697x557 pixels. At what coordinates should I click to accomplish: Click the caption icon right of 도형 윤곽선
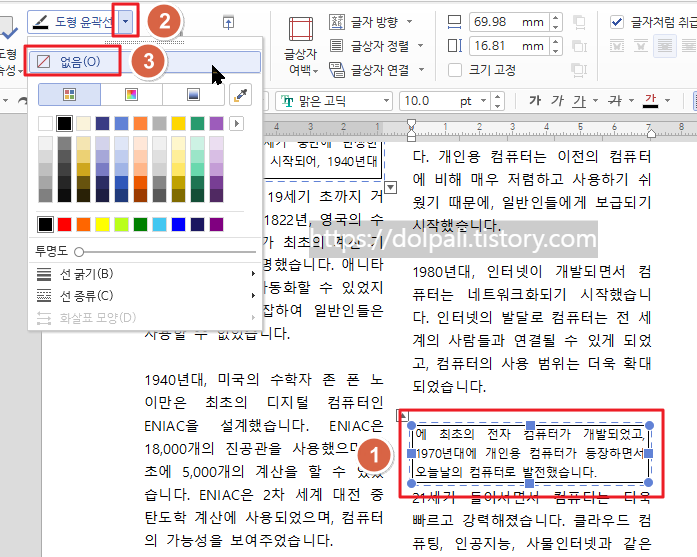(x=228, y=22)
